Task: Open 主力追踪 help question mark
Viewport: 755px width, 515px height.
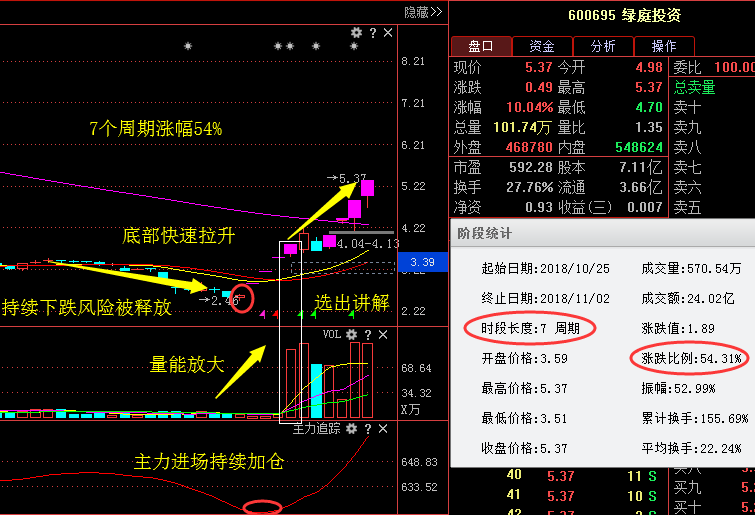Action: click(368, 428)
